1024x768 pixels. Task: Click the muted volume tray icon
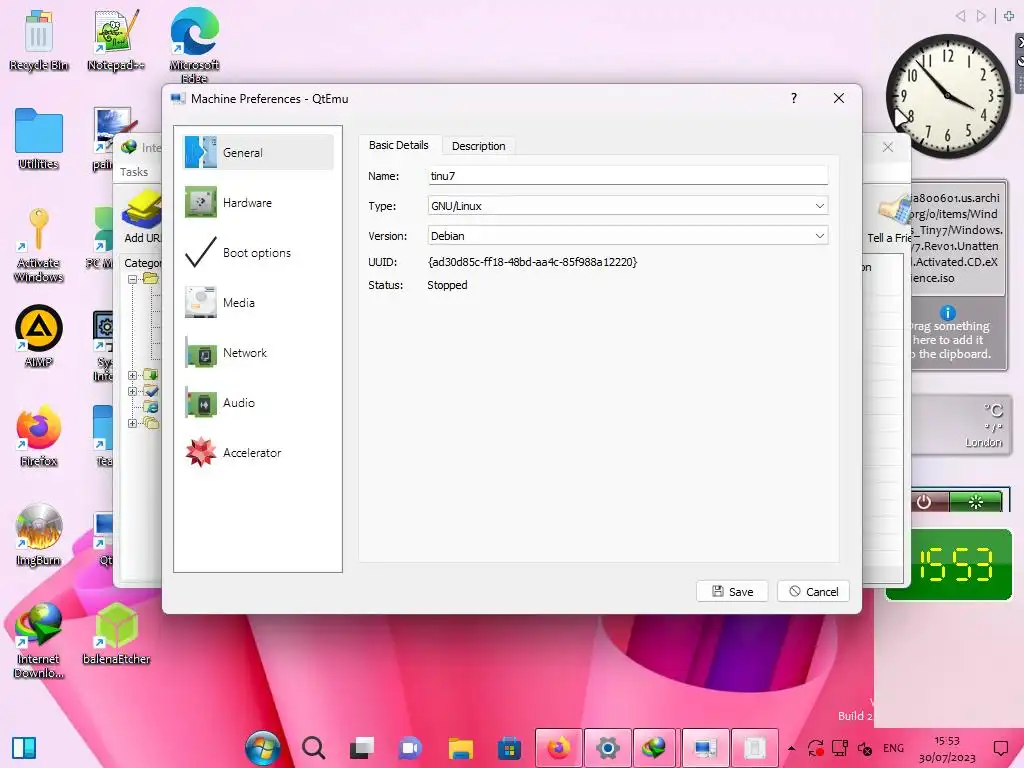click(x=865, y=748)
